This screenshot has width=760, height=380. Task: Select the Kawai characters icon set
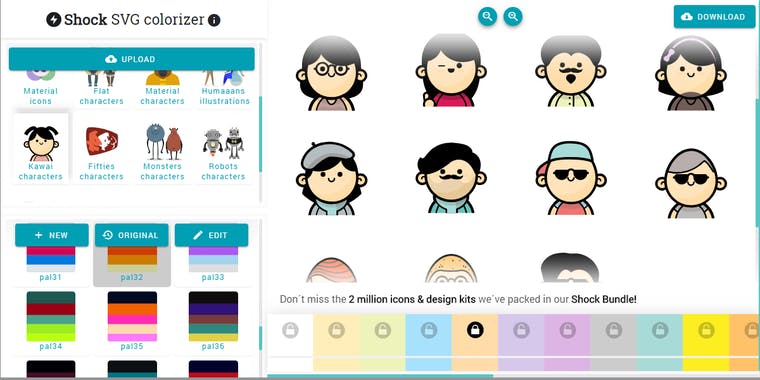tap(41, 148)
